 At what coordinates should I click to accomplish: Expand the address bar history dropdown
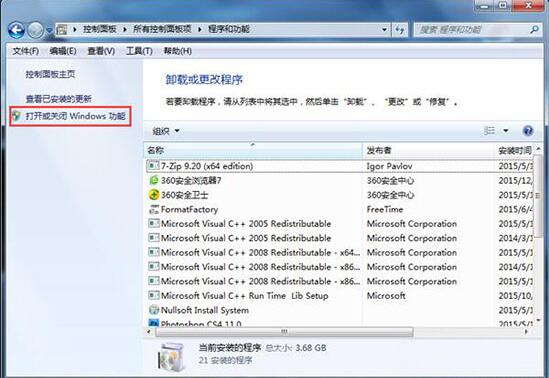pyautogui.click(x=384, y=29)
